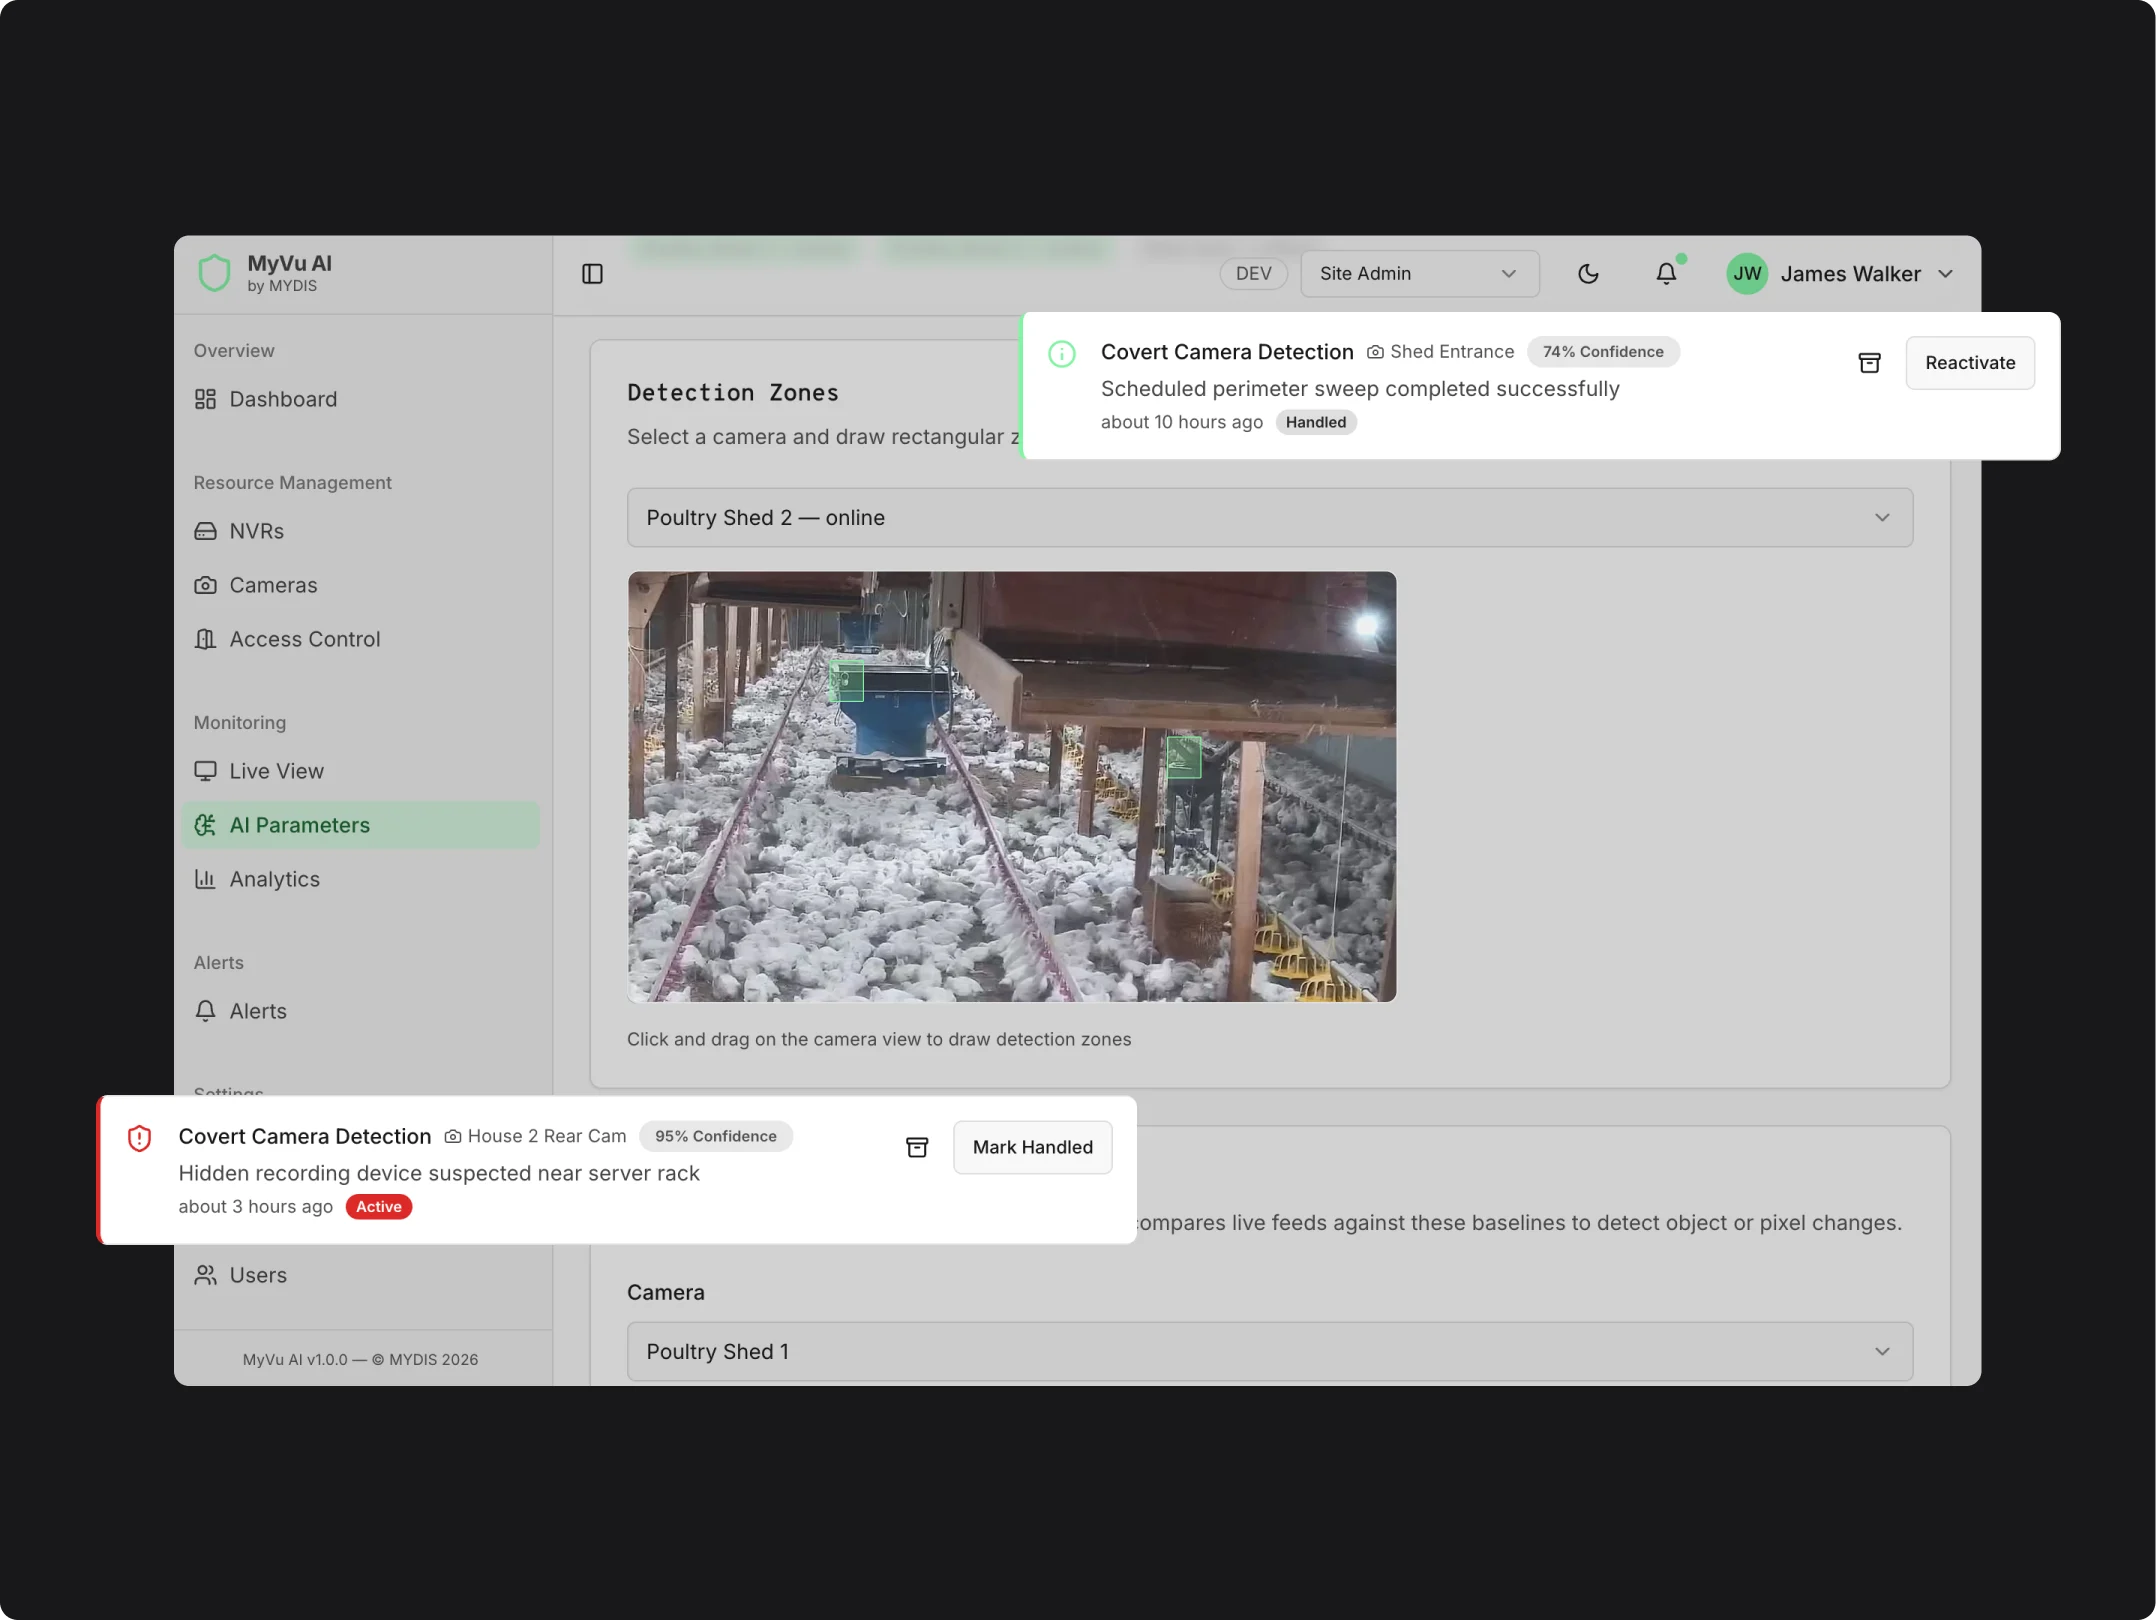The width and height of the screenshot is (2156, 1620).
Task: Open the Alerts list
Action: pyautogui.click(x=257, y=1011)
